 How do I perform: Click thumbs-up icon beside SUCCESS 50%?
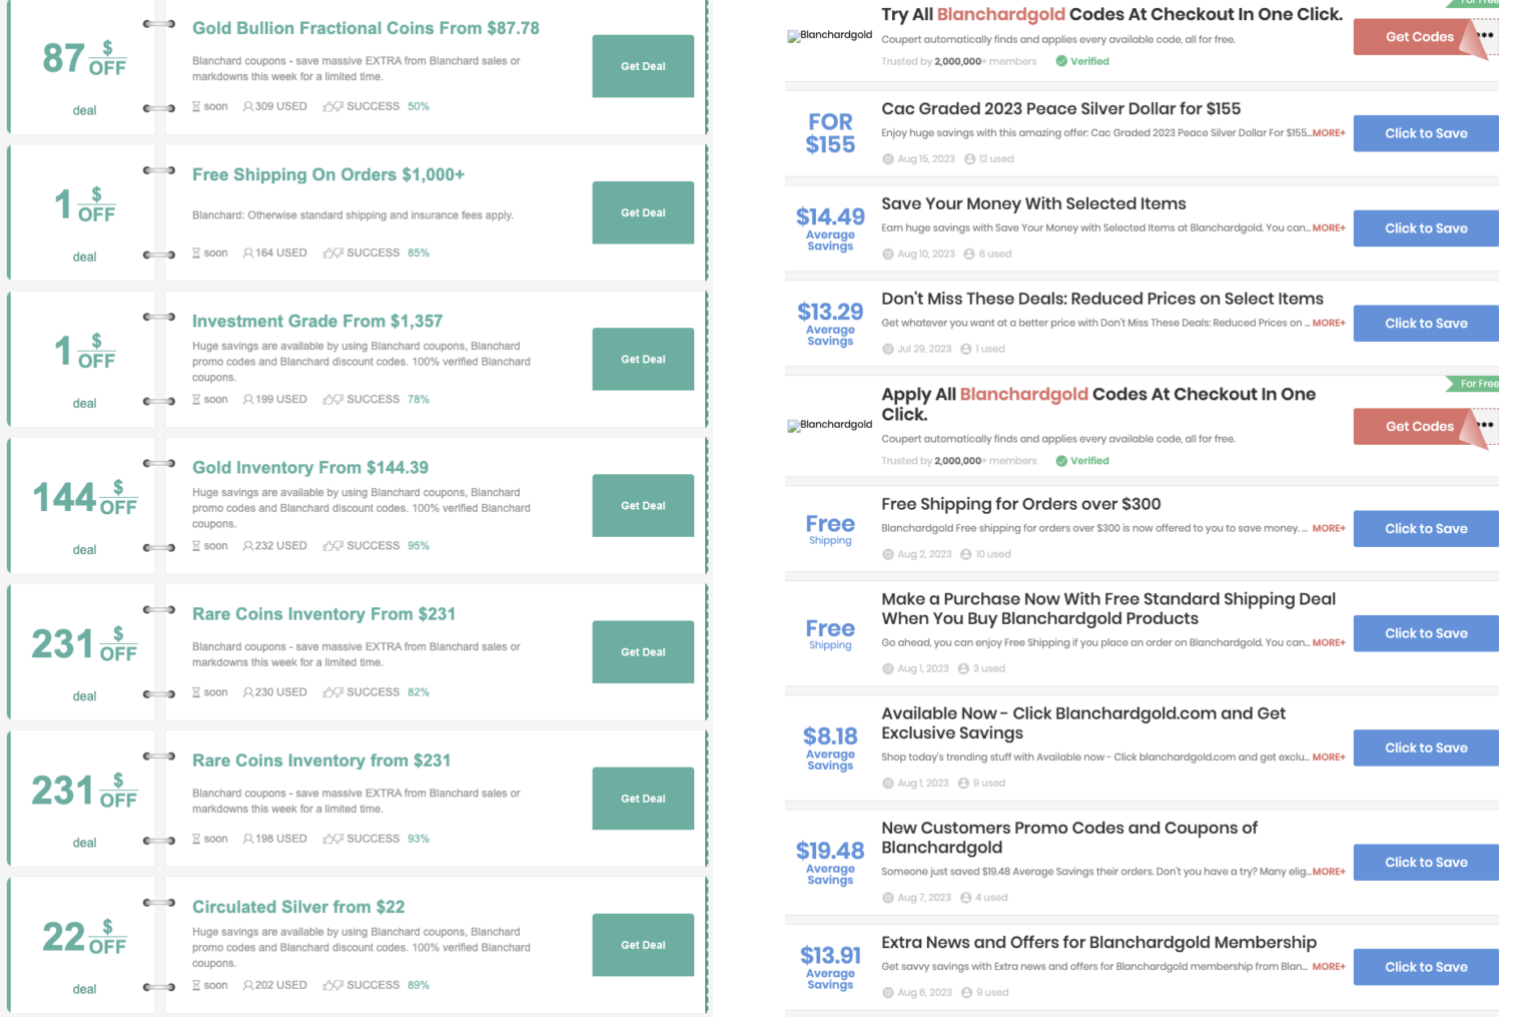point(333,106)
